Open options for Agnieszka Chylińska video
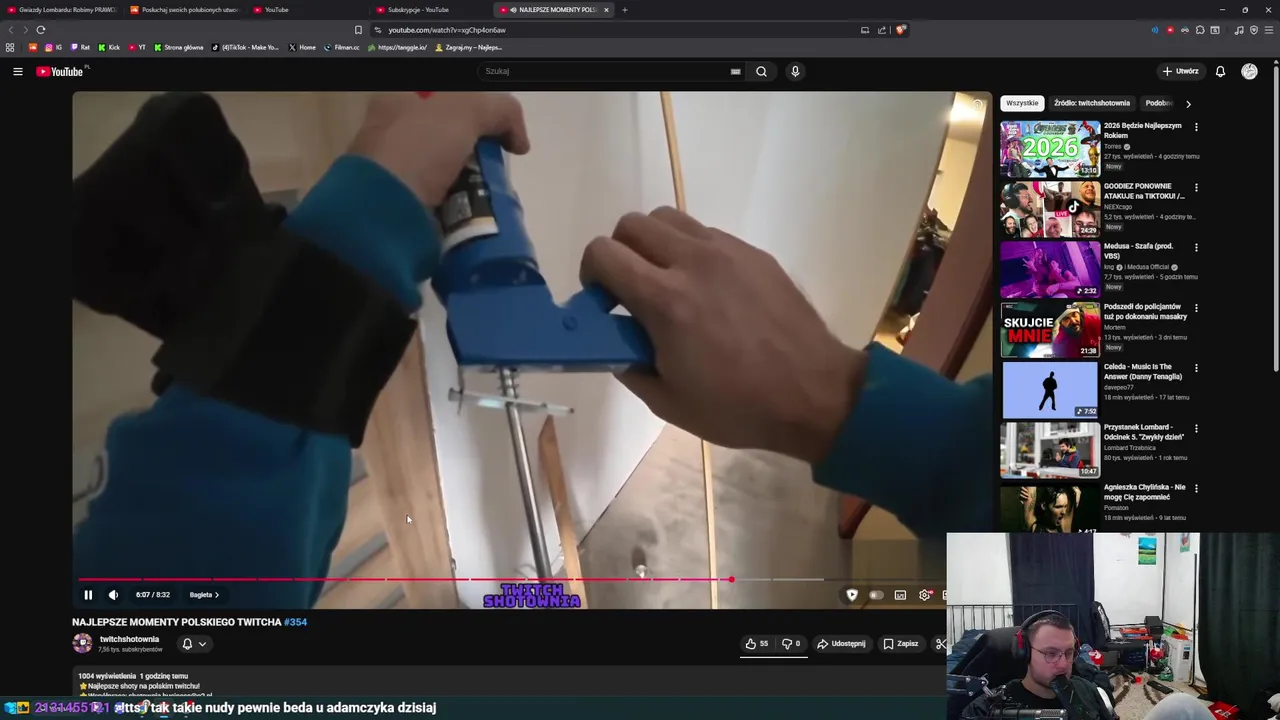Image resolution: width=1280 pixels, height=720 pixels. click(1196, 488)
